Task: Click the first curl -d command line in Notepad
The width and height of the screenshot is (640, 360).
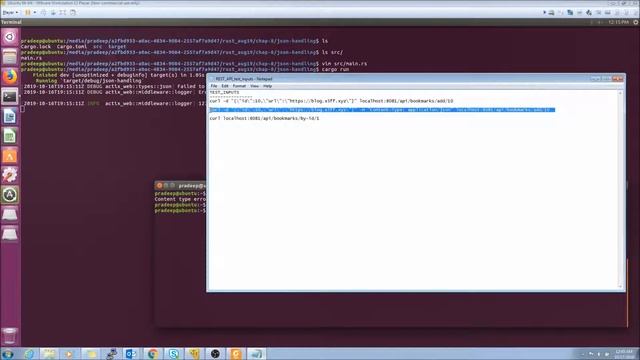Action: (331, 101)
